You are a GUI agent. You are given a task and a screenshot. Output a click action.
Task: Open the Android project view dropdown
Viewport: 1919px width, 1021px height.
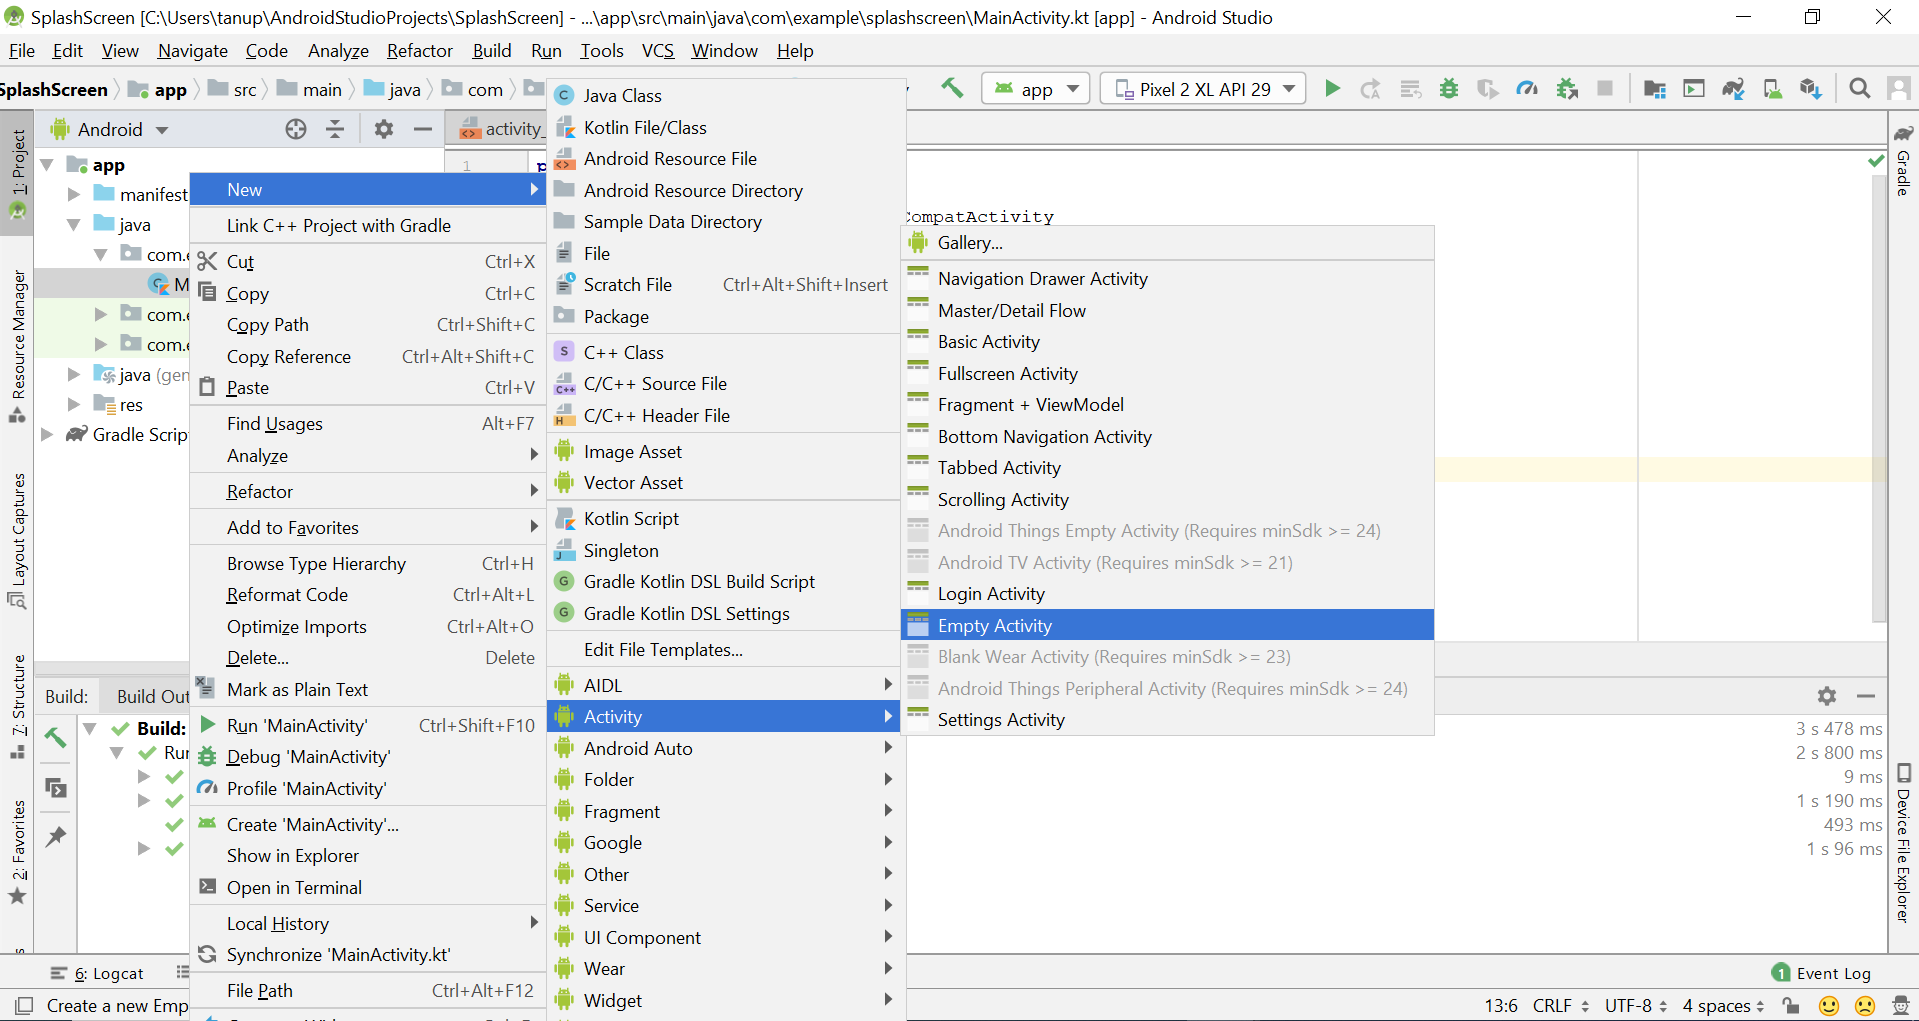[111, 129]
